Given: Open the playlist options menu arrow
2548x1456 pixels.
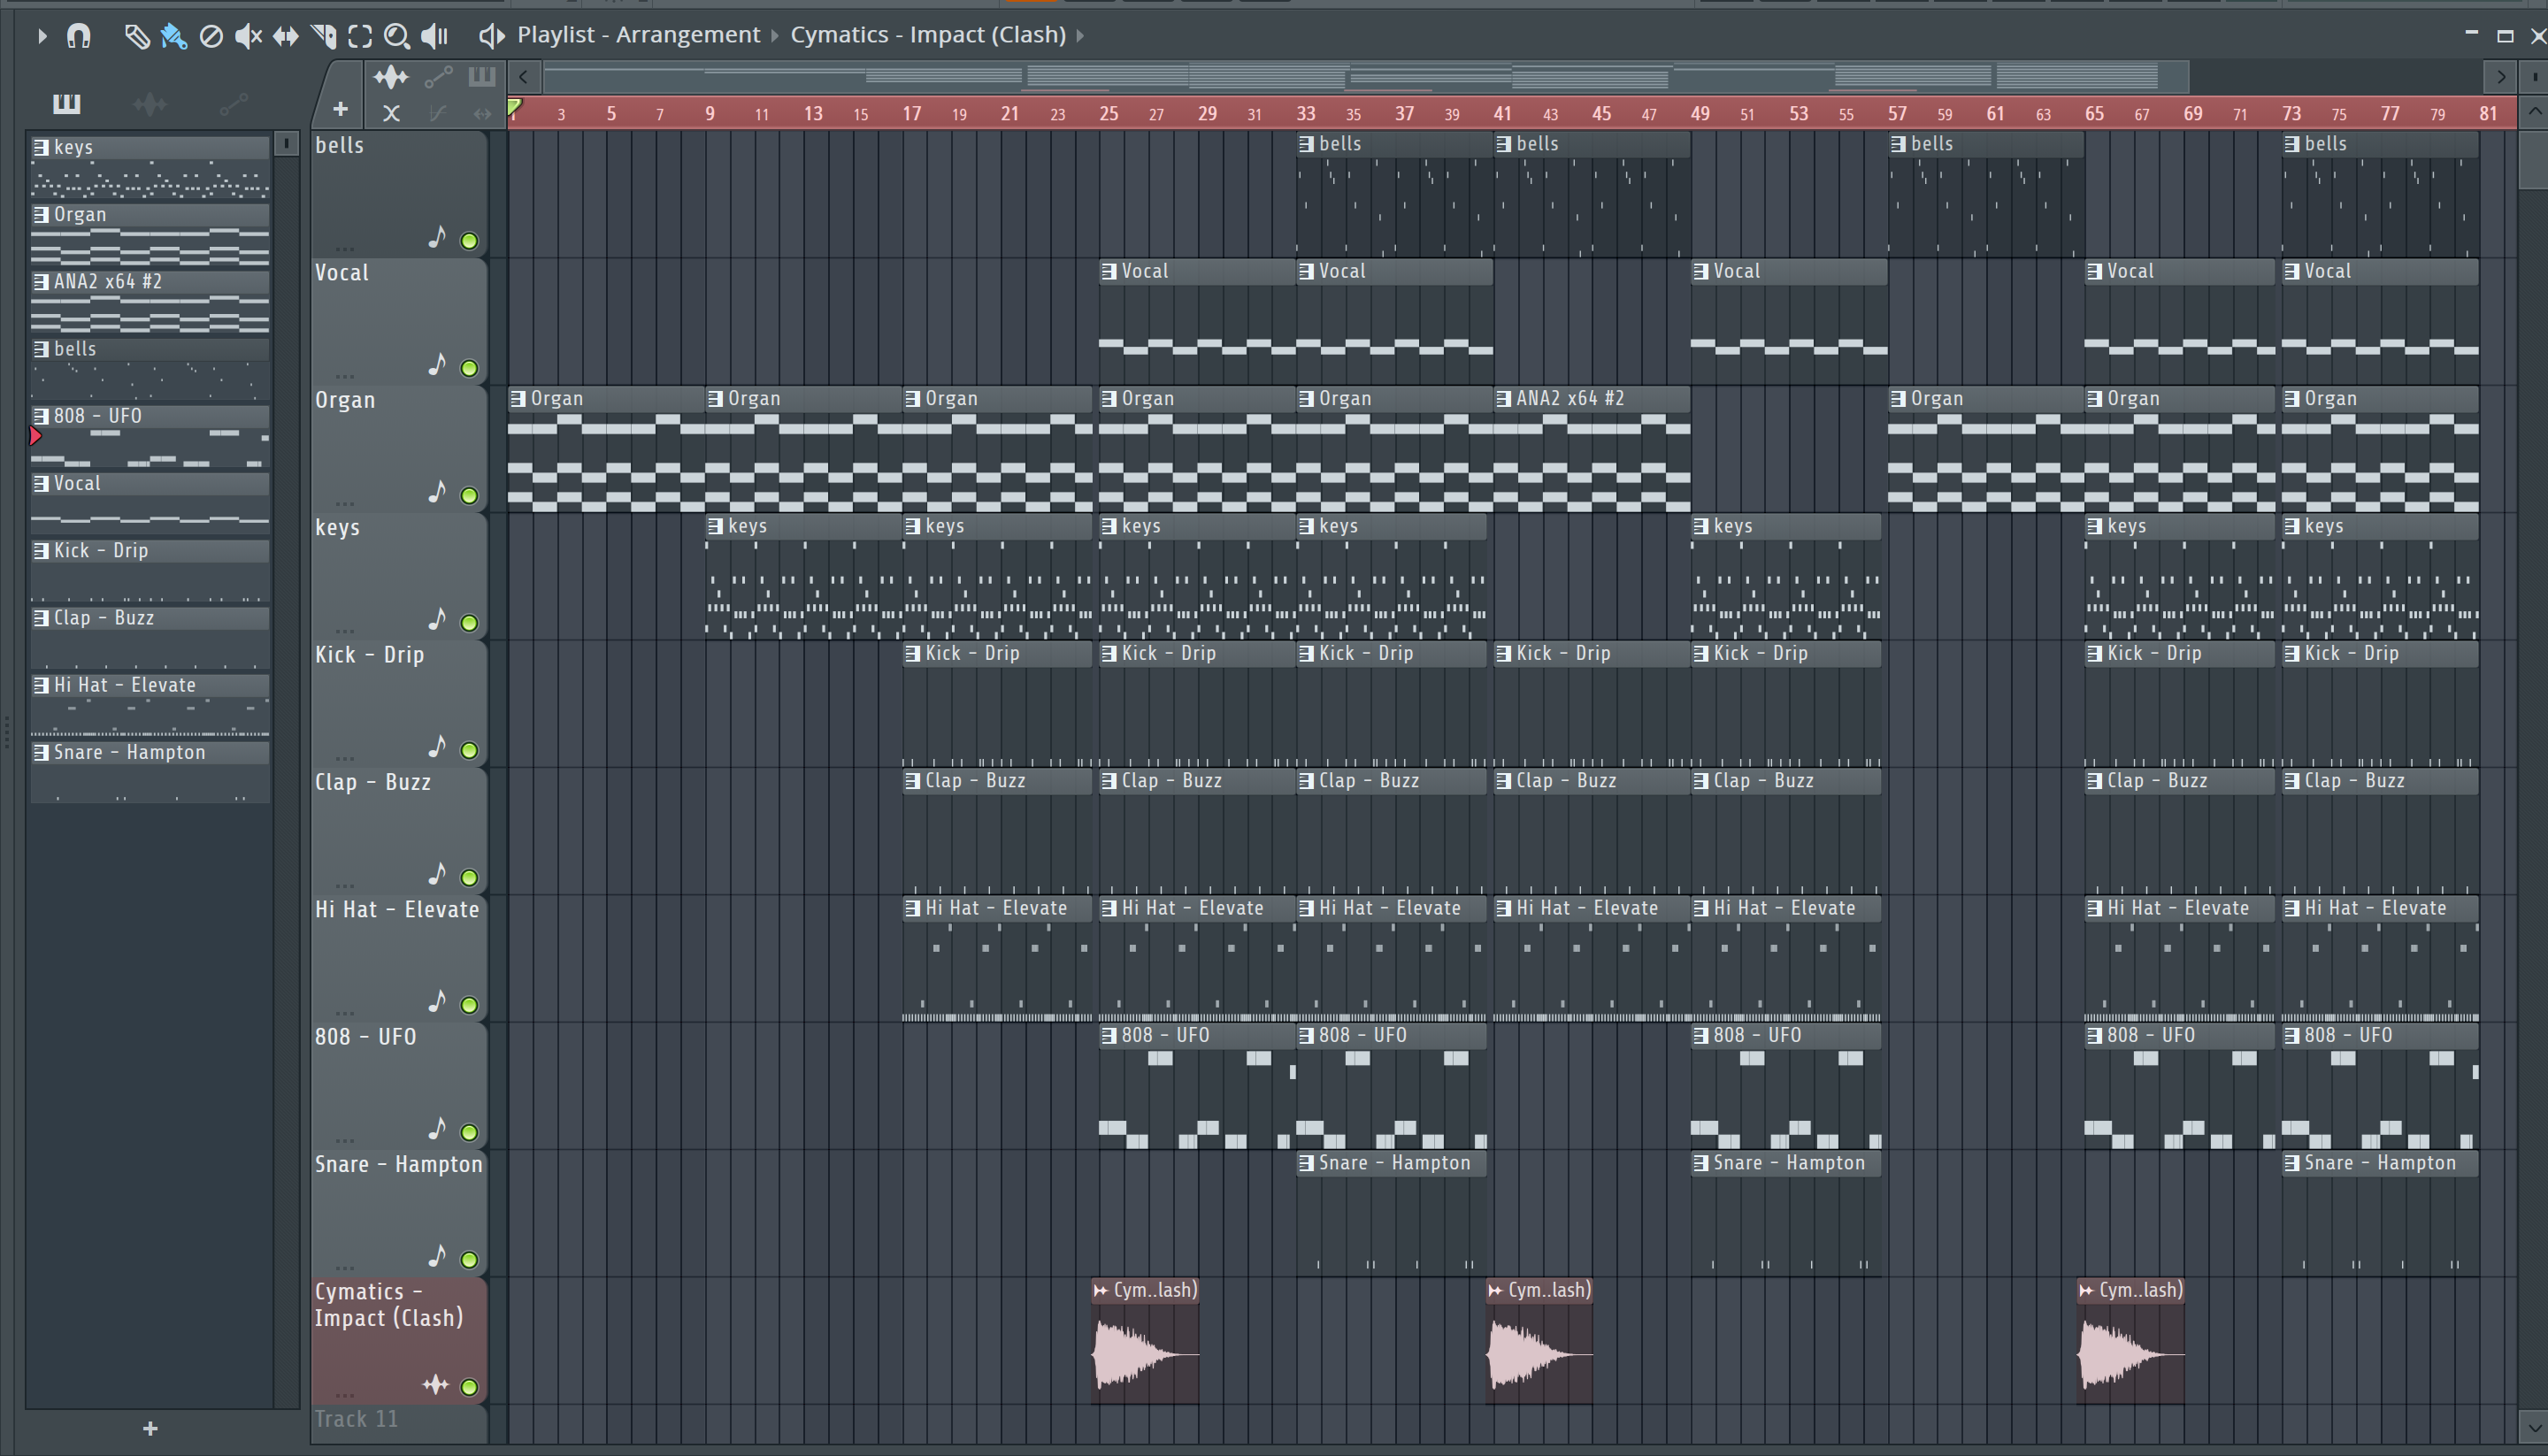Looking at the screenshot, I should point(41,37).
